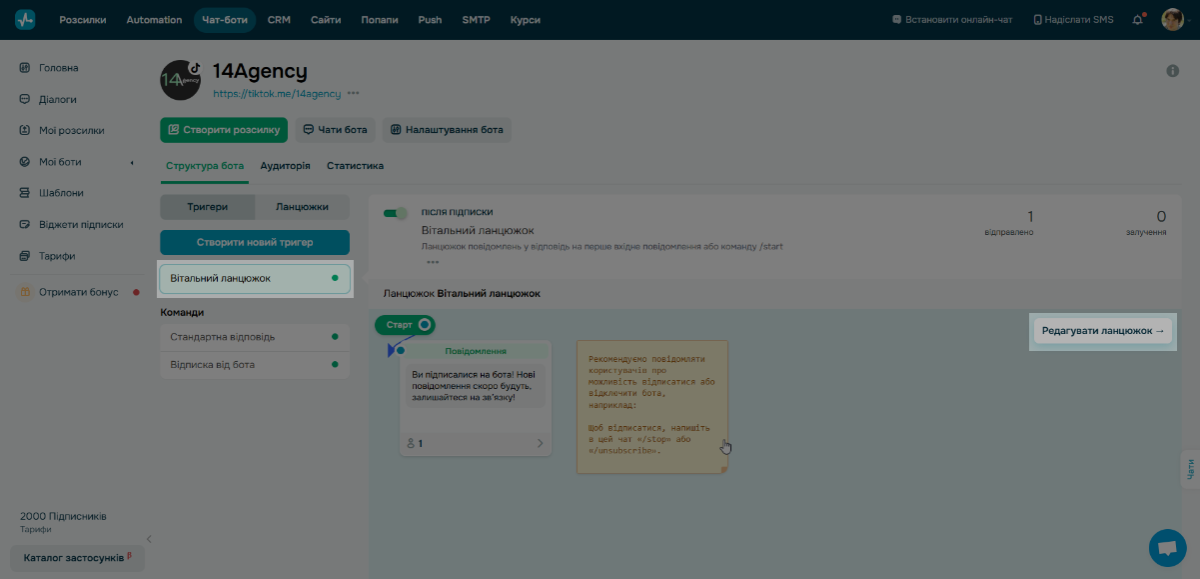Select the Тригери segment
This screenshot has width=1200, height=579.
(x=207, y=207)
